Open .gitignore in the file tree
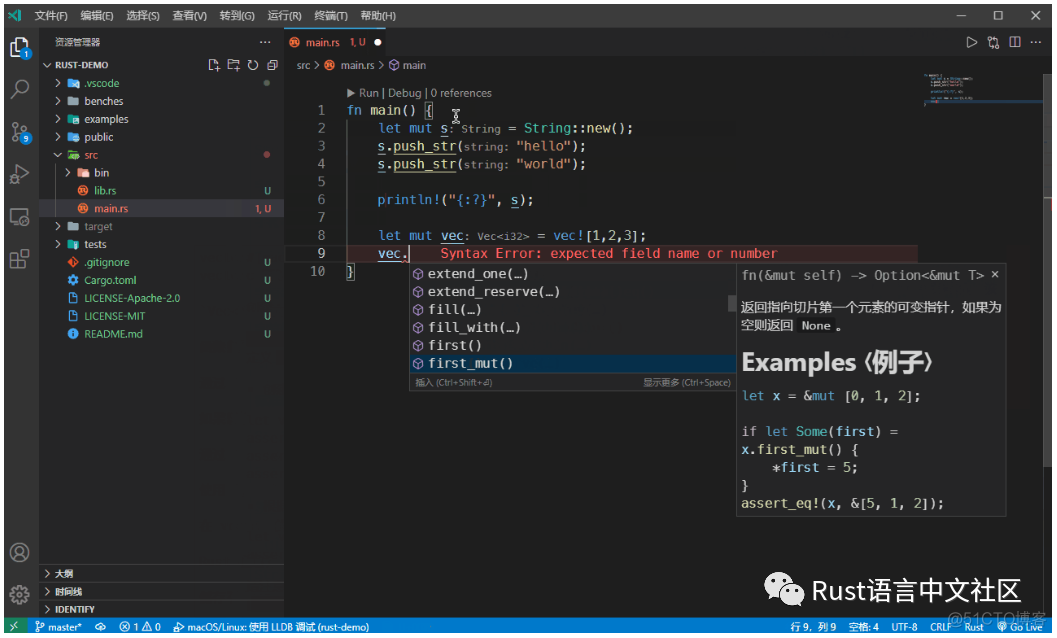The width and height of the screenshot is (1057, 638). pos(162,262)
